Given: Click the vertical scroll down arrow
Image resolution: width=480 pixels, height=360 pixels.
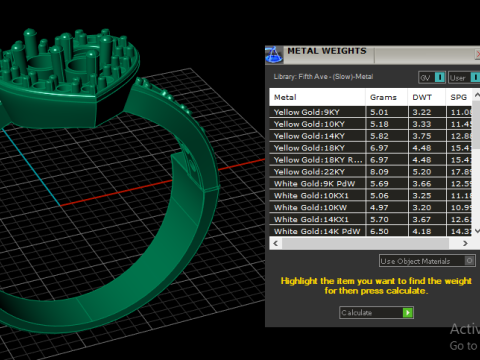Looking at the screenshot, I should coord(477,231).
